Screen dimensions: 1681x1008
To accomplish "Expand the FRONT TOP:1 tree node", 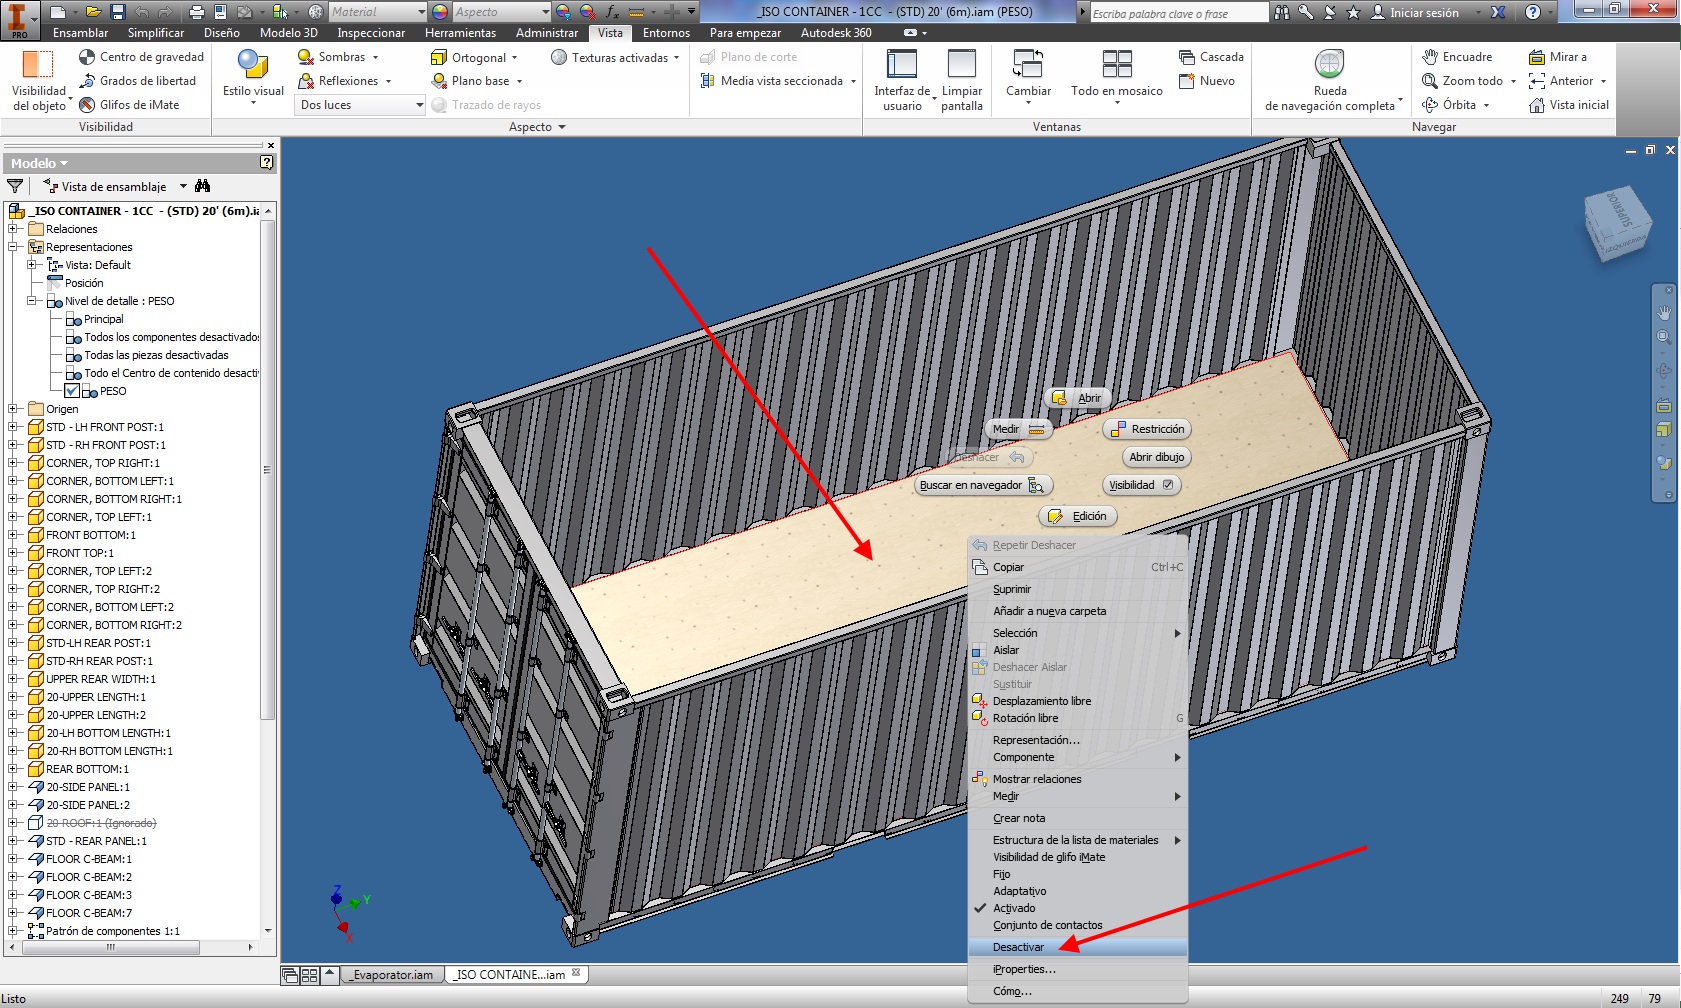I will tap(13, 553).
